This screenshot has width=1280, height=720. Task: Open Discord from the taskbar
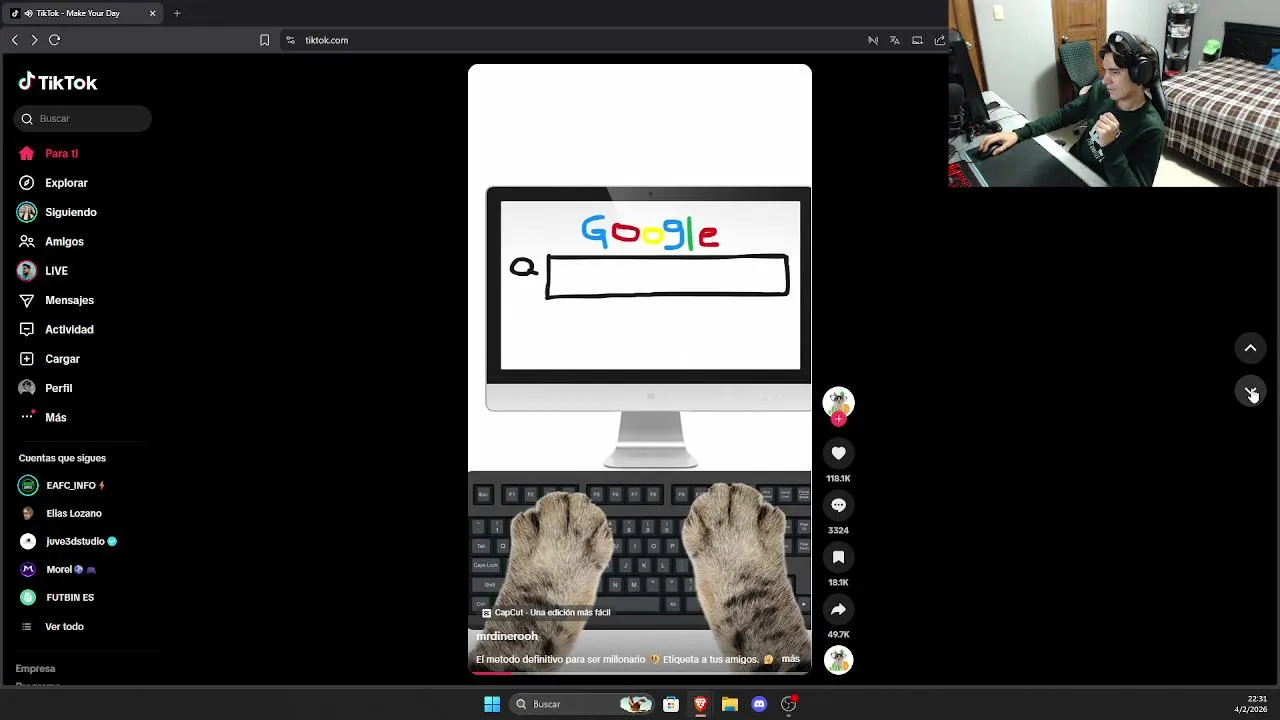tap(759, 704)
